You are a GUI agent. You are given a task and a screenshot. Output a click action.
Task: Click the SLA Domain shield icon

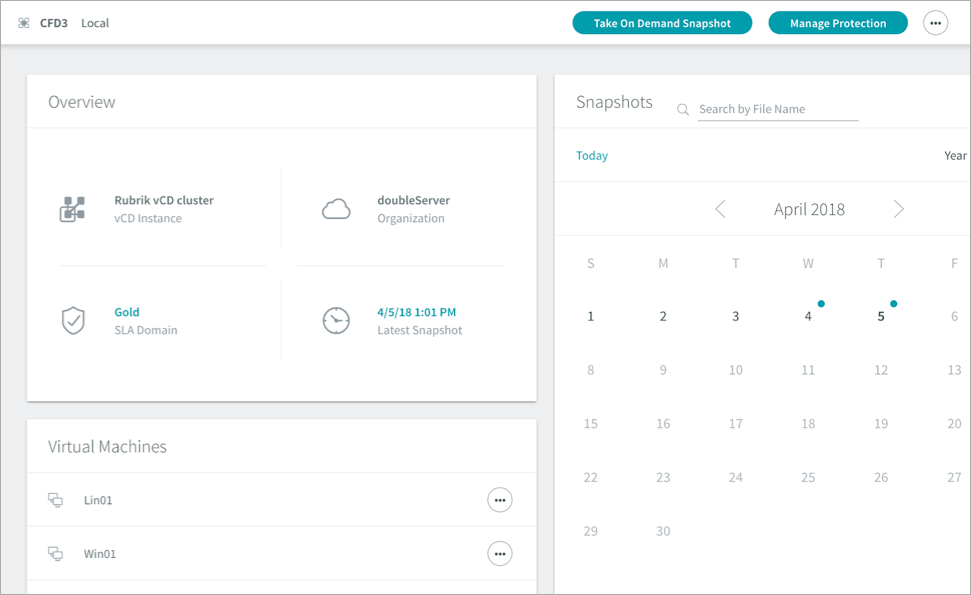coord(73,321)
